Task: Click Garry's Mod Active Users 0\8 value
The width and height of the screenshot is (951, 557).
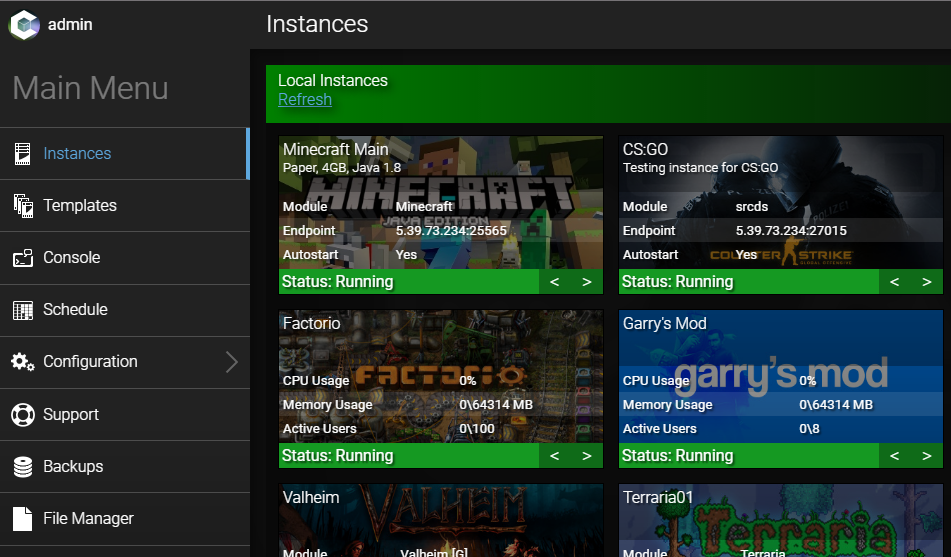Action: point(809,429)
